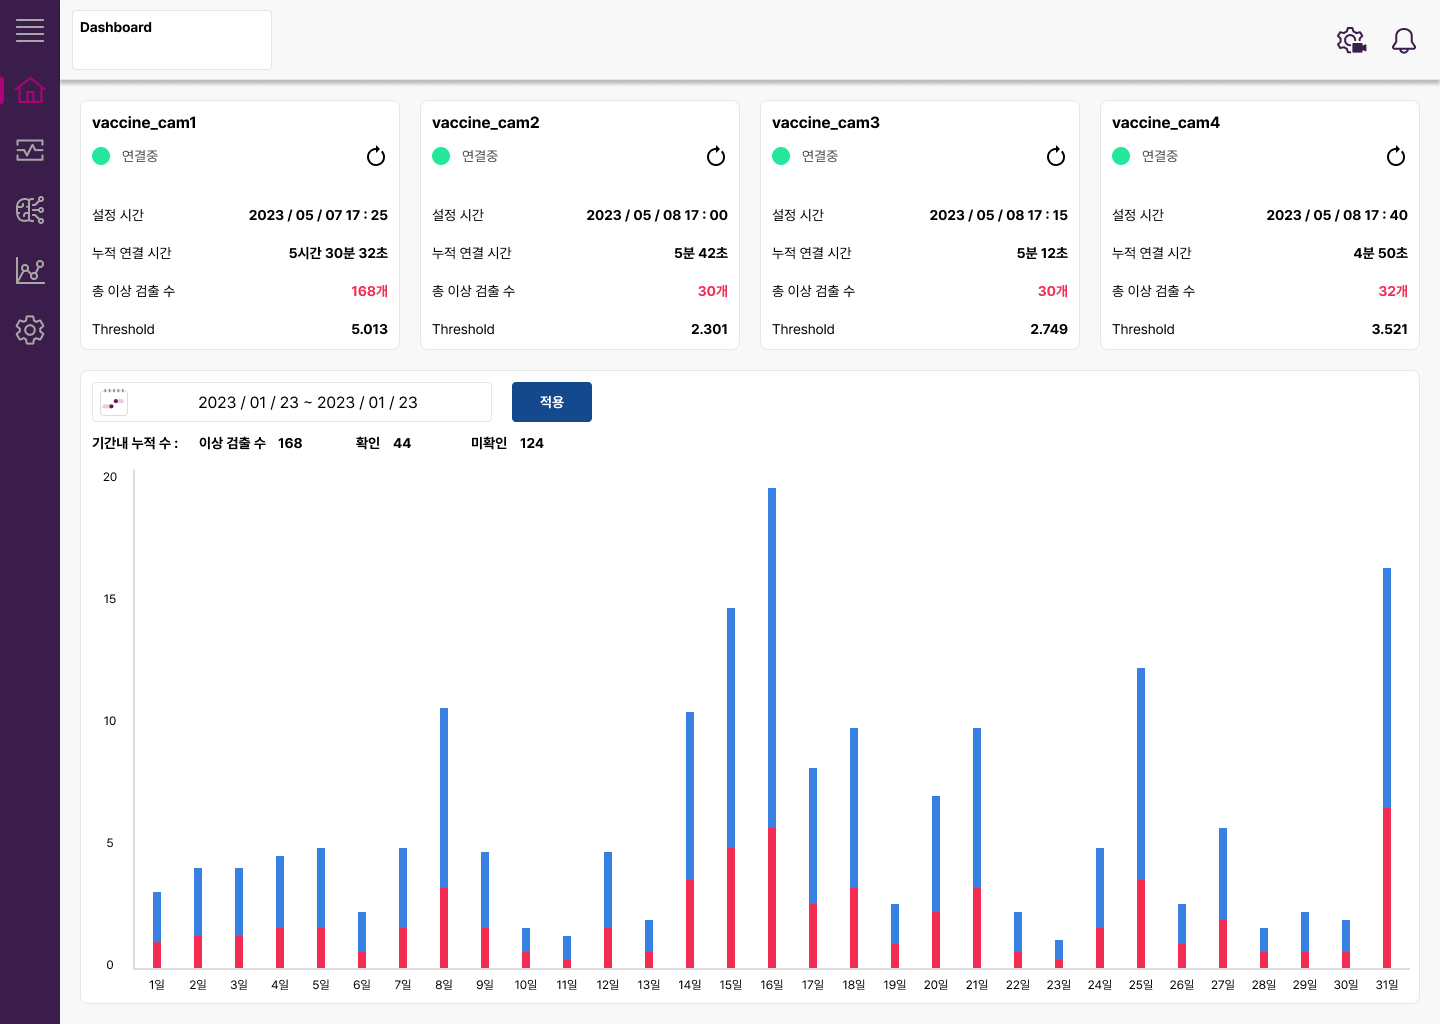The height and width of the screenshot is (1024, 1440).
Task: Select the 168개 anomaly count on cam1
Action: click(369, 291)
